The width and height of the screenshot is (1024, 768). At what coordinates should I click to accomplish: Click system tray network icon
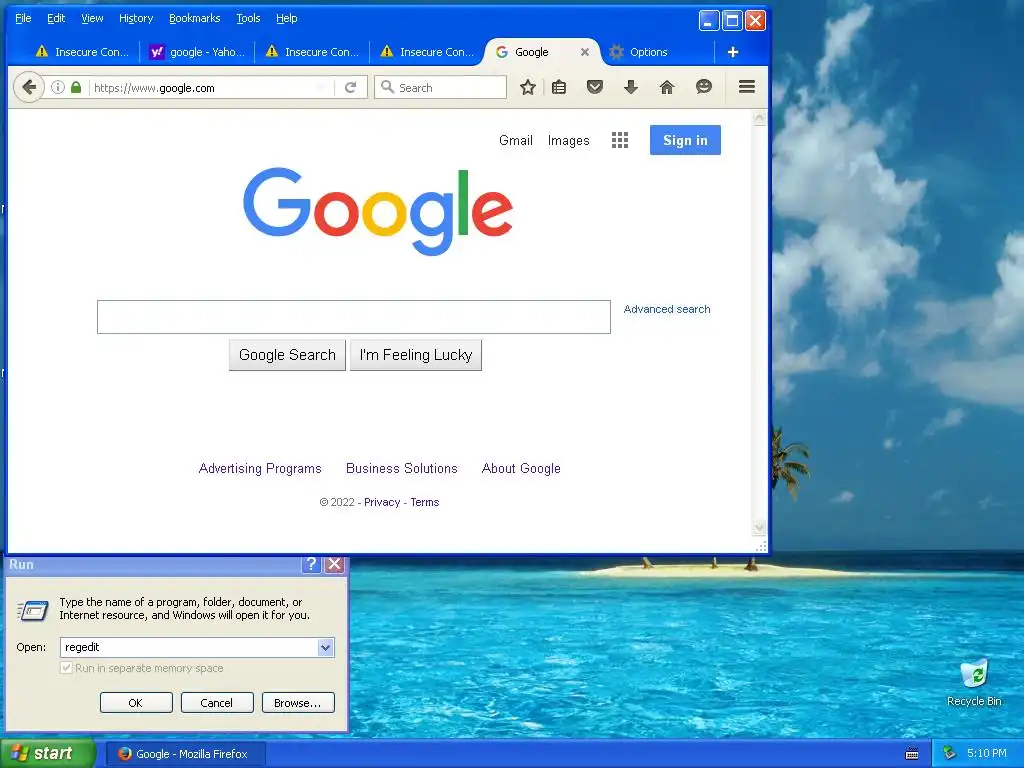click(x=950, y=754)
